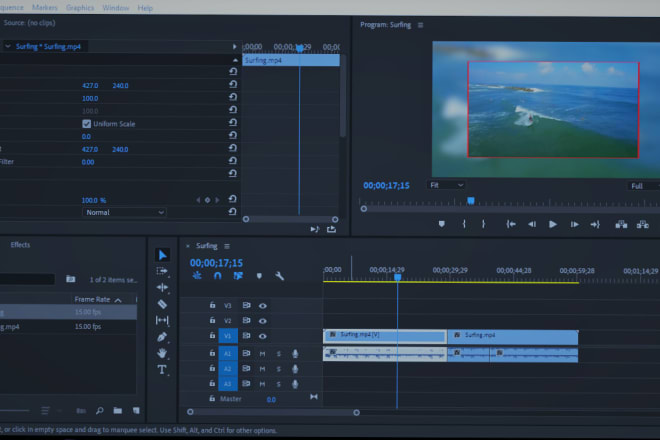
Task: Add marker in Surfing timeline
Action: 259,276
